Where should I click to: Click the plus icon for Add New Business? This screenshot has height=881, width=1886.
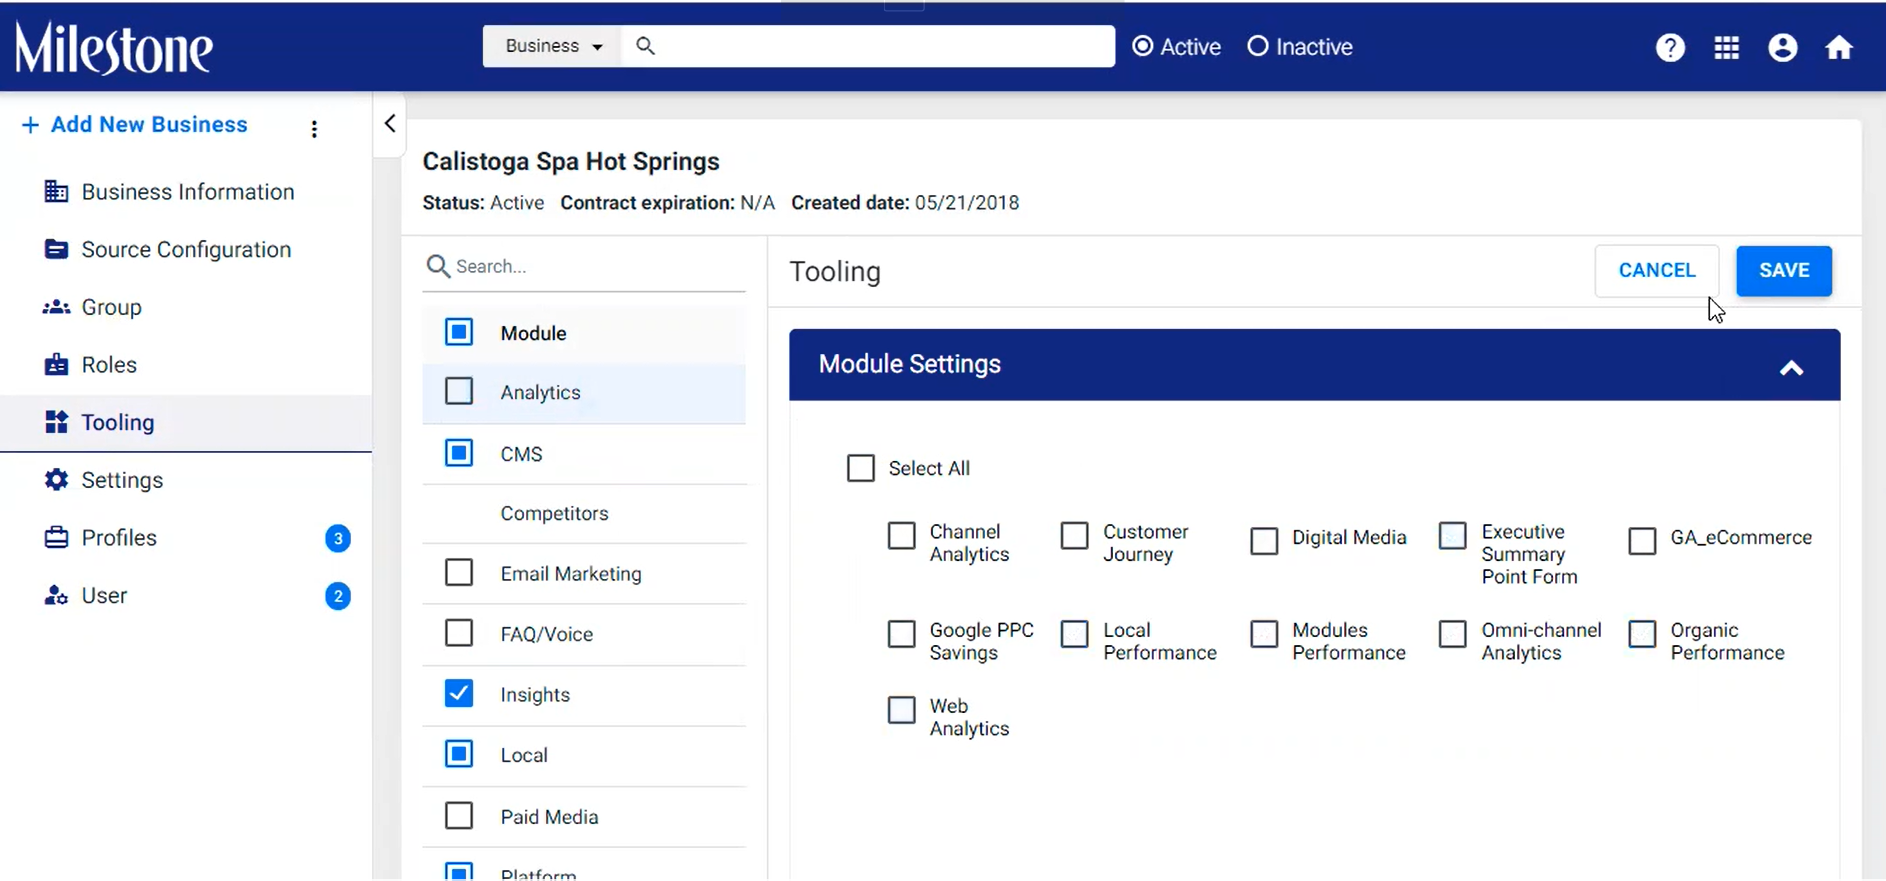[x=30, y=125]
